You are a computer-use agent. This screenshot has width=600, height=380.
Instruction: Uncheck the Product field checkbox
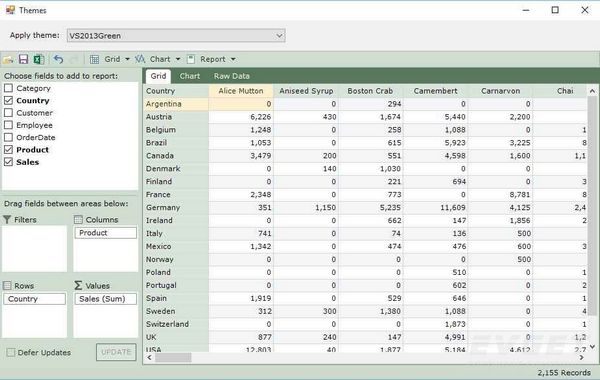click(8, 149)
